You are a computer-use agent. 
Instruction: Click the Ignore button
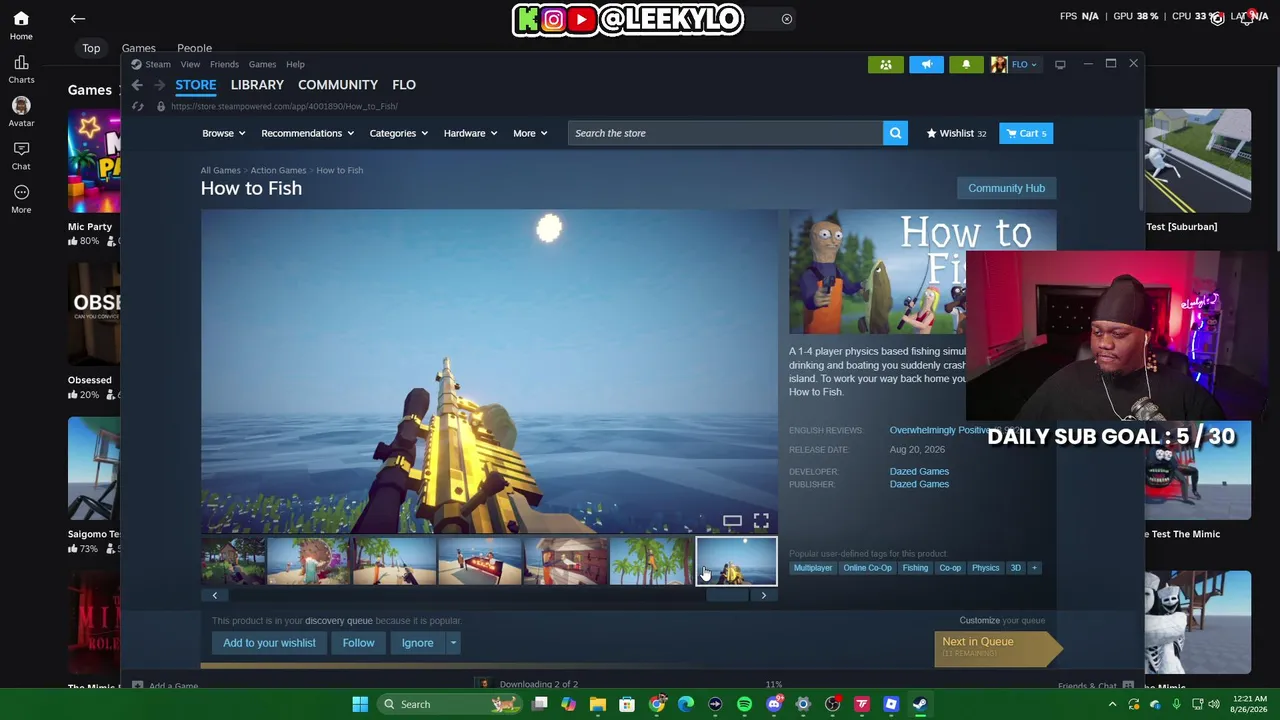418,643
